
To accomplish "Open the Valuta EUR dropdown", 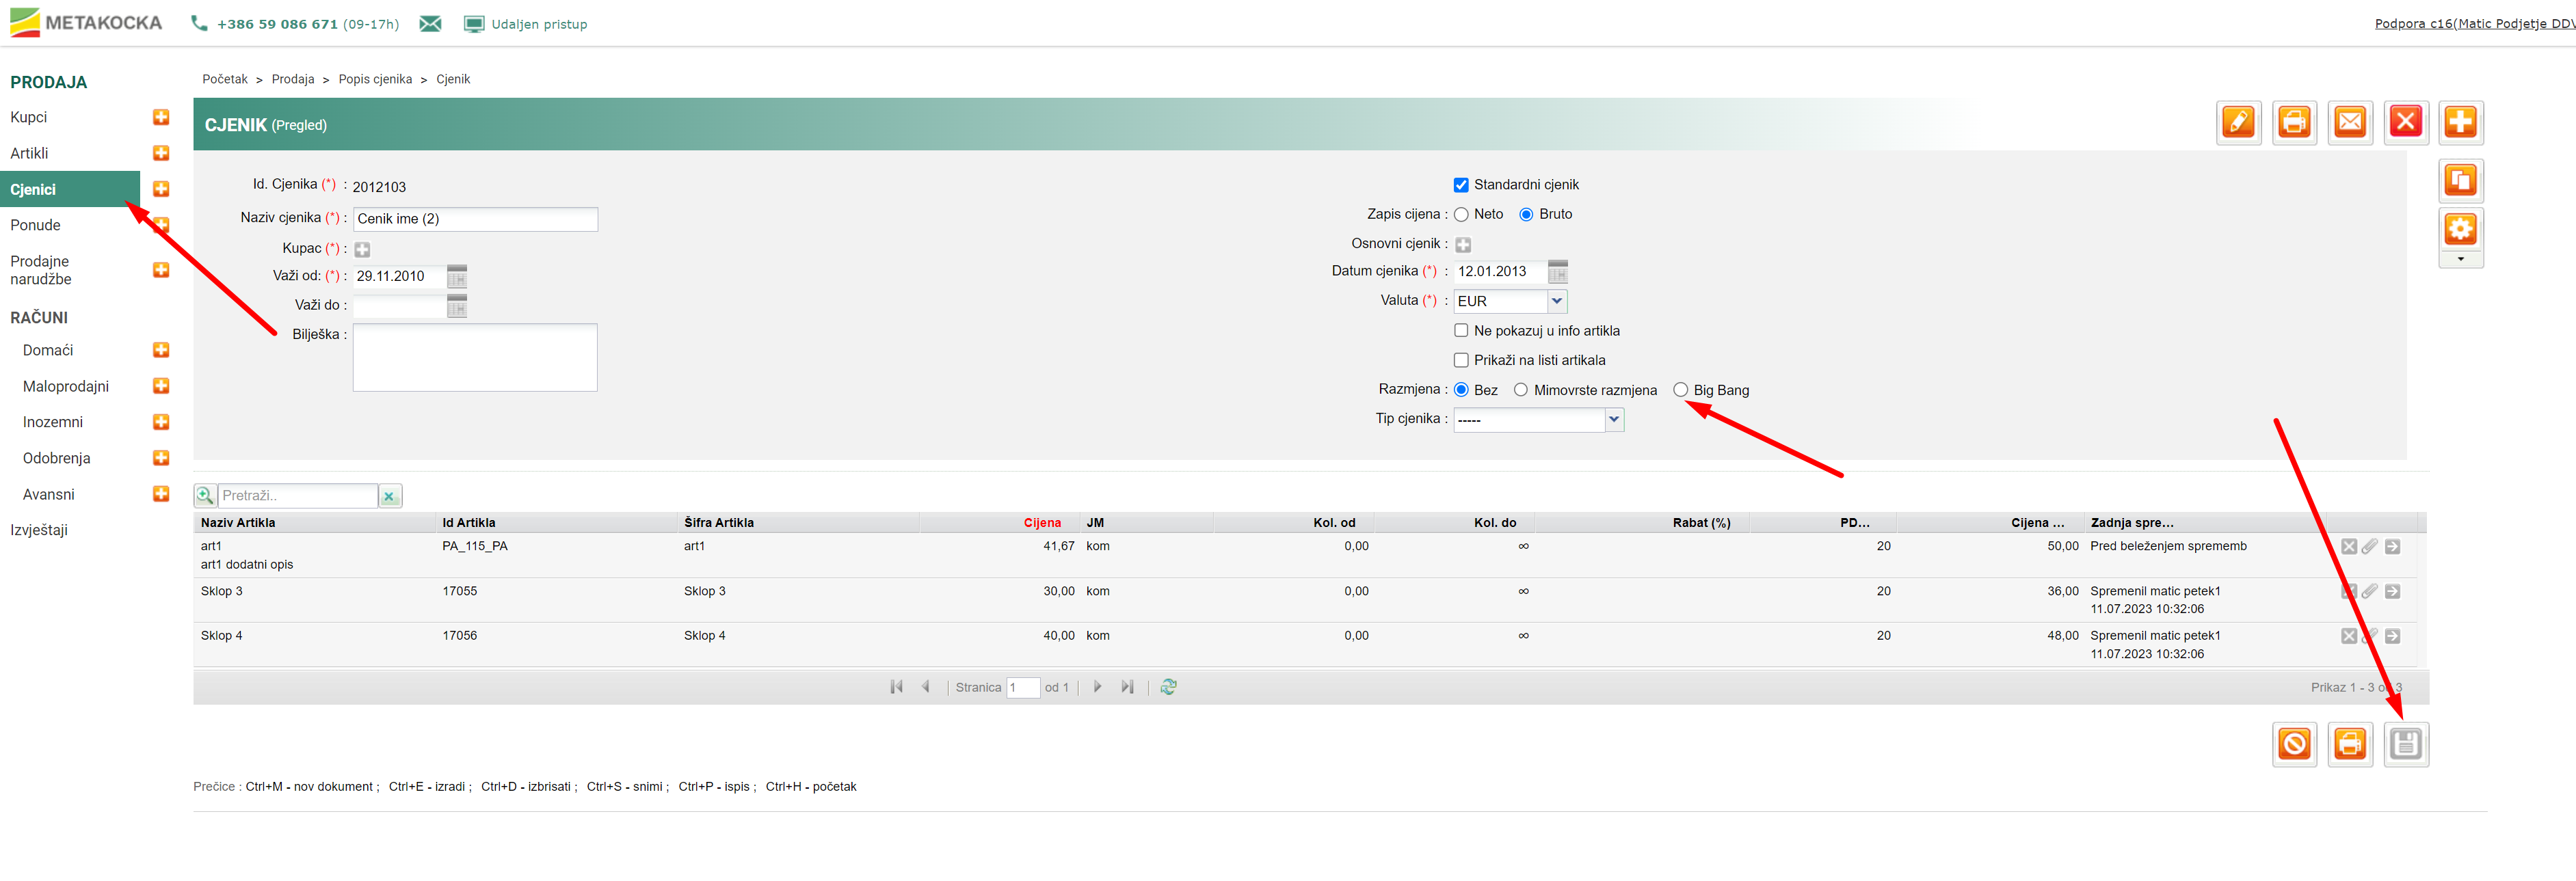I will 1556,301.
